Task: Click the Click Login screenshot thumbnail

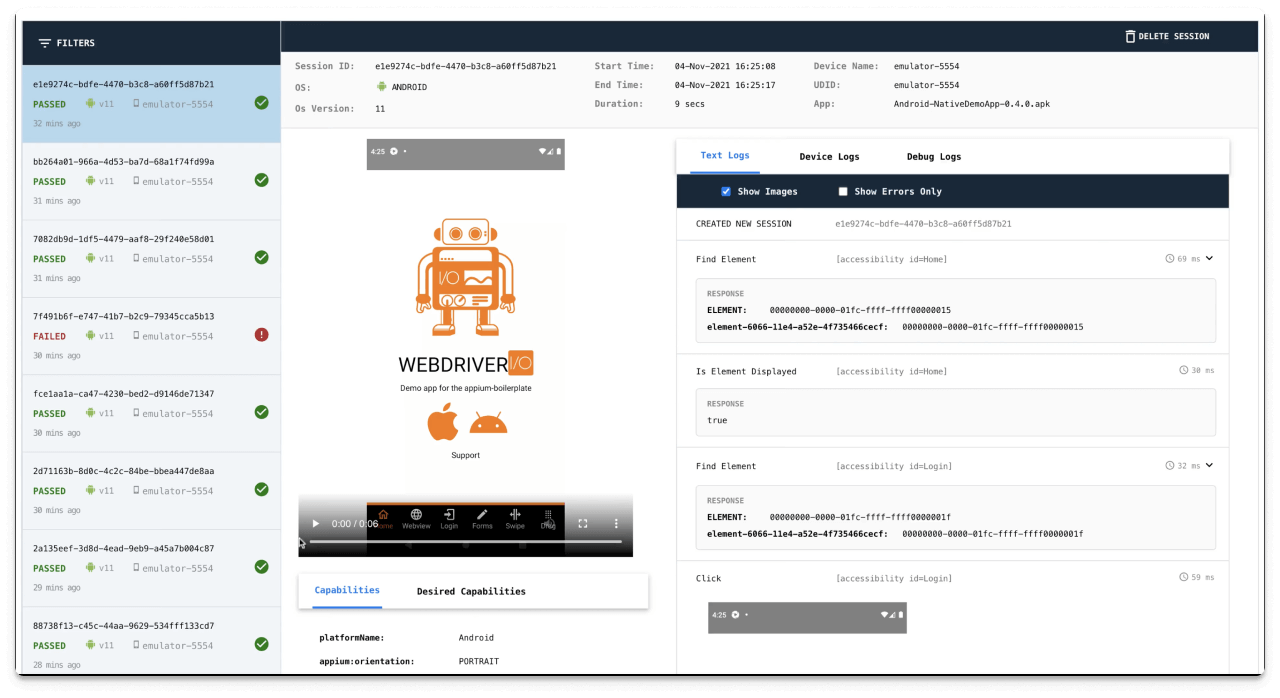Action: pyautogui.click(x=807, y=617)
